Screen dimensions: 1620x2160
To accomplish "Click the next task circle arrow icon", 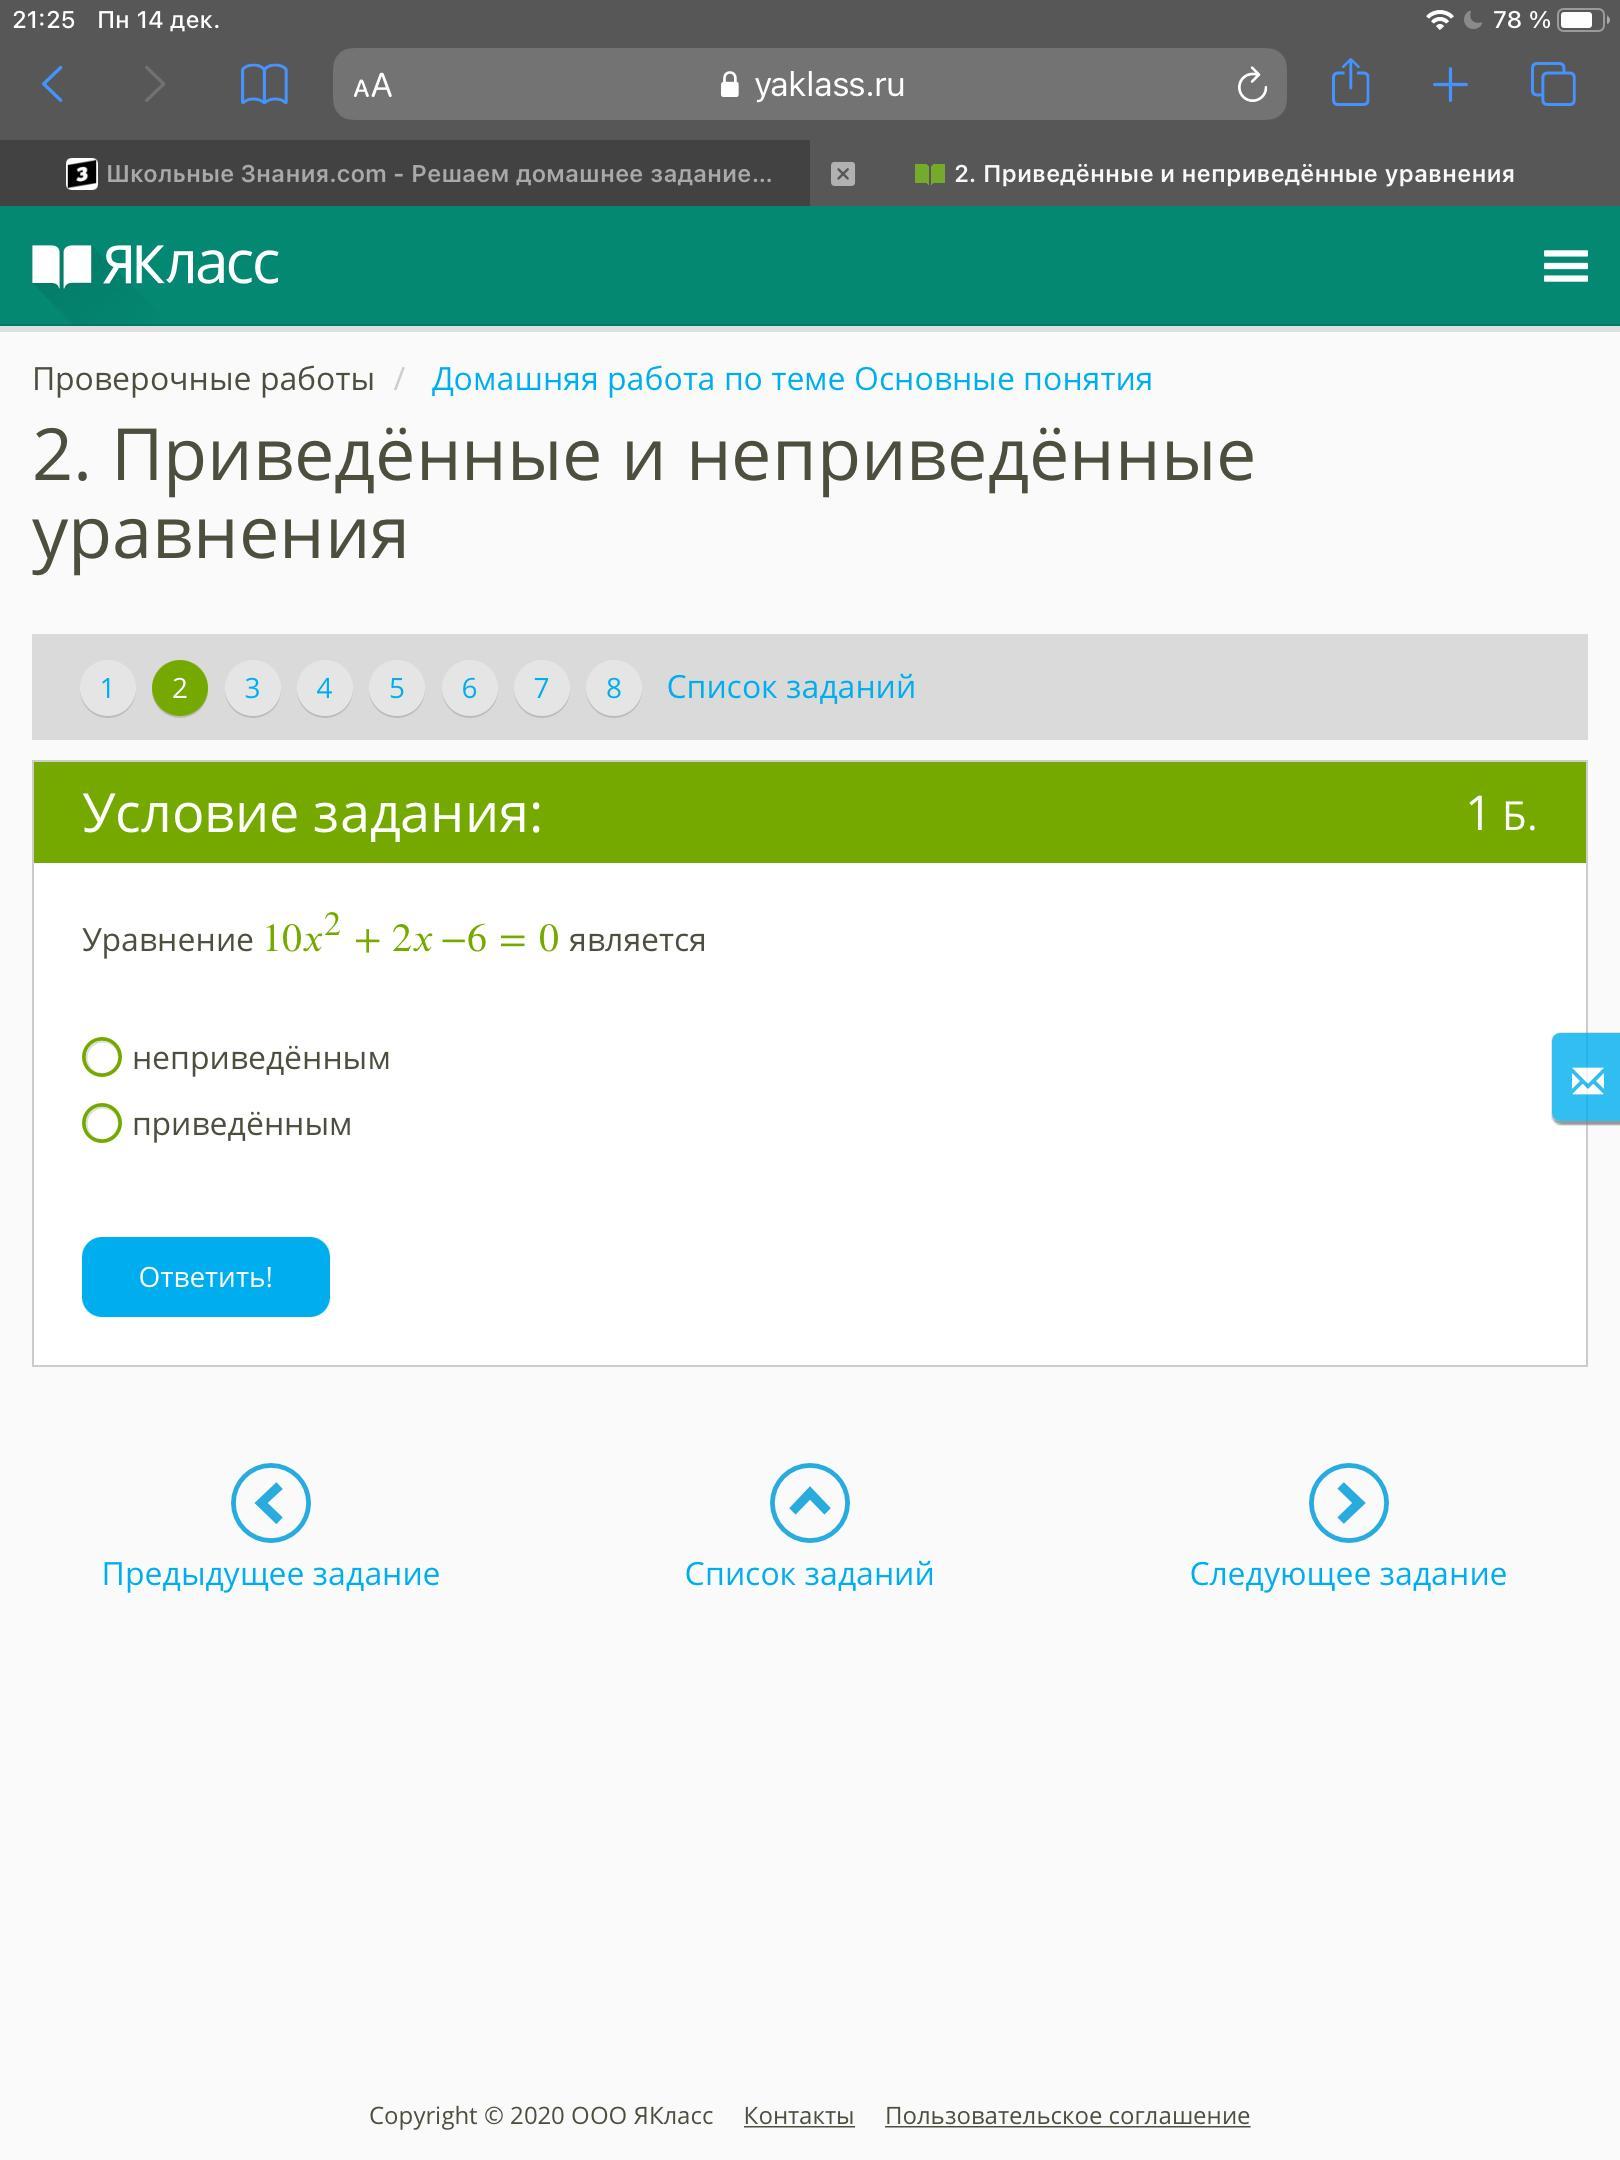I will pyautogui.click(x=1349, y=1503).
